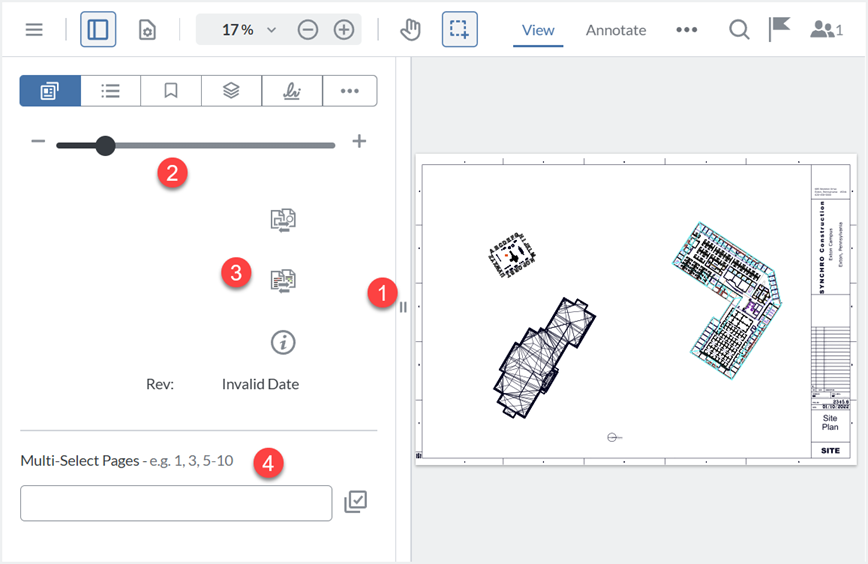Screen dimensions: 868x564
Task: Open the bookmarks panel tab
Action: 171,91
